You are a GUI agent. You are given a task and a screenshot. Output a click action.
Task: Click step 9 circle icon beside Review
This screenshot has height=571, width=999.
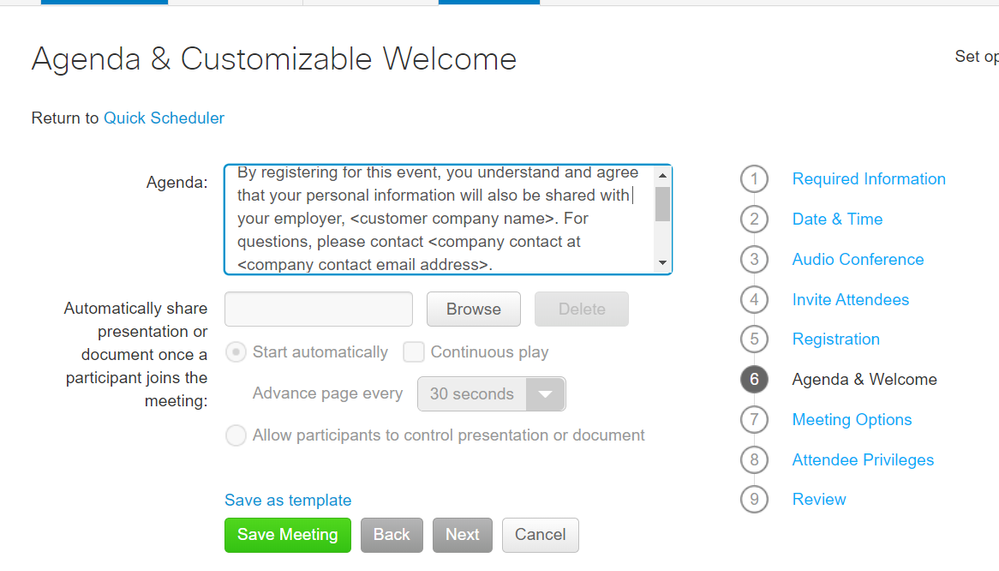tap(754, 499)
